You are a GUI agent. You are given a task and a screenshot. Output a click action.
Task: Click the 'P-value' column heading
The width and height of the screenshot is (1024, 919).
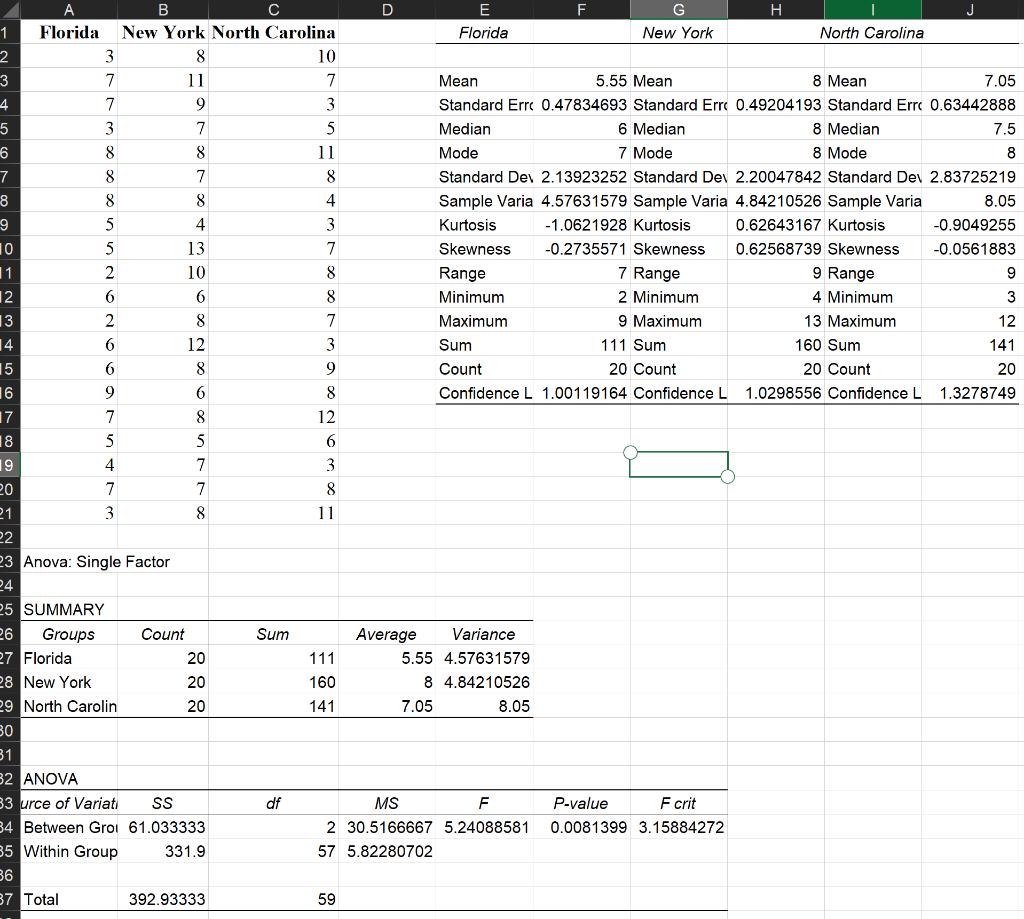(581, 803)
